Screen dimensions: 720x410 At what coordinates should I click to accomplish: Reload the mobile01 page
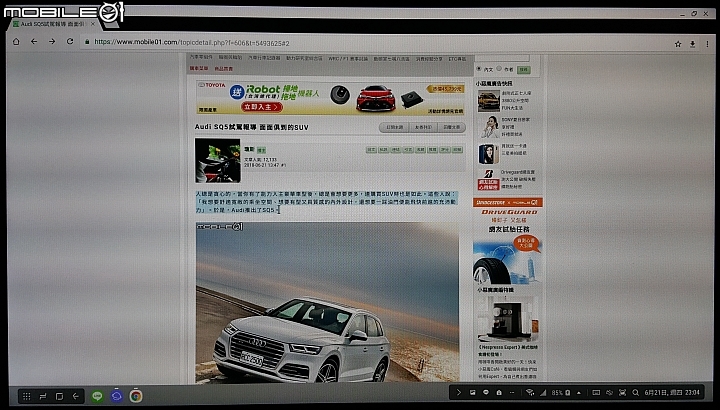coord(70,42)
